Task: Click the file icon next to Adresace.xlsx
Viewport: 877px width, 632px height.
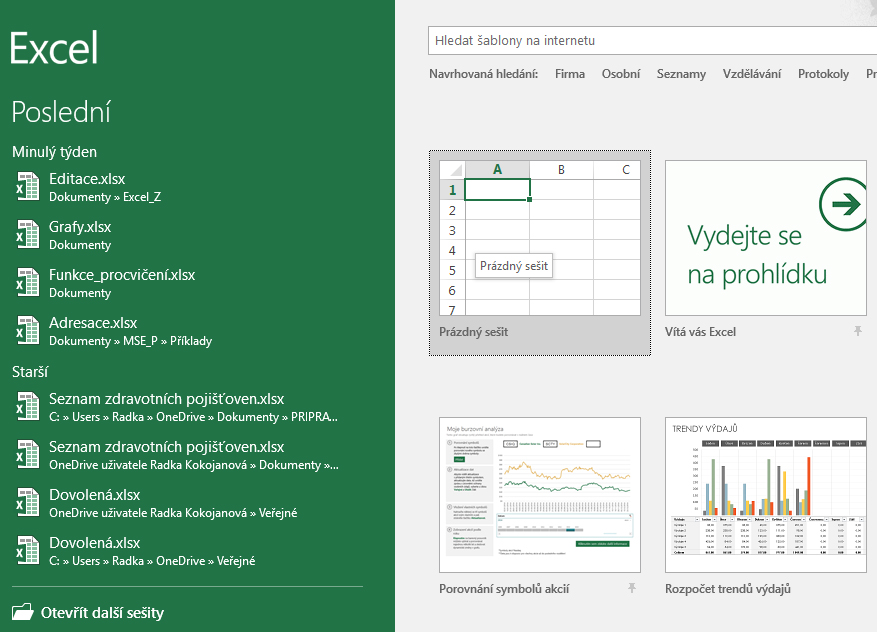Action: point(27,330)
